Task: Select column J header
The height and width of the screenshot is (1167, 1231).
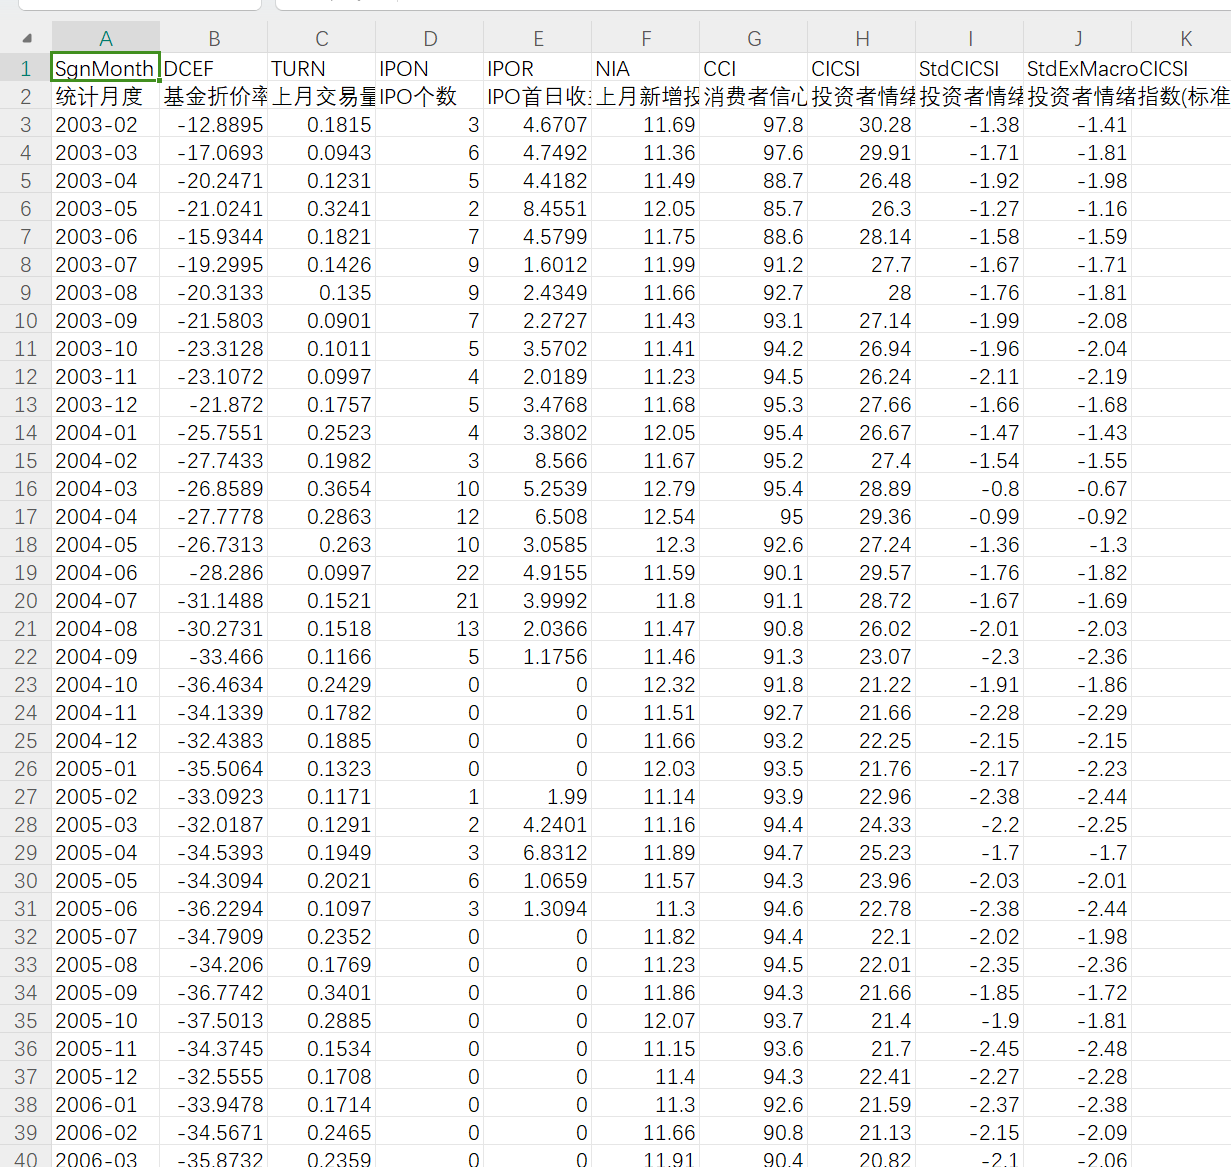Action: 1077,38
